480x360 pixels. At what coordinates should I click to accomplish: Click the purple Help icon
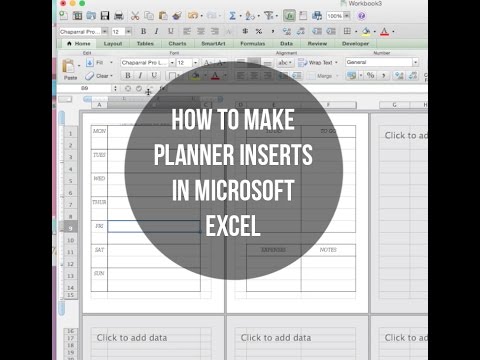[x=361, y=16]
